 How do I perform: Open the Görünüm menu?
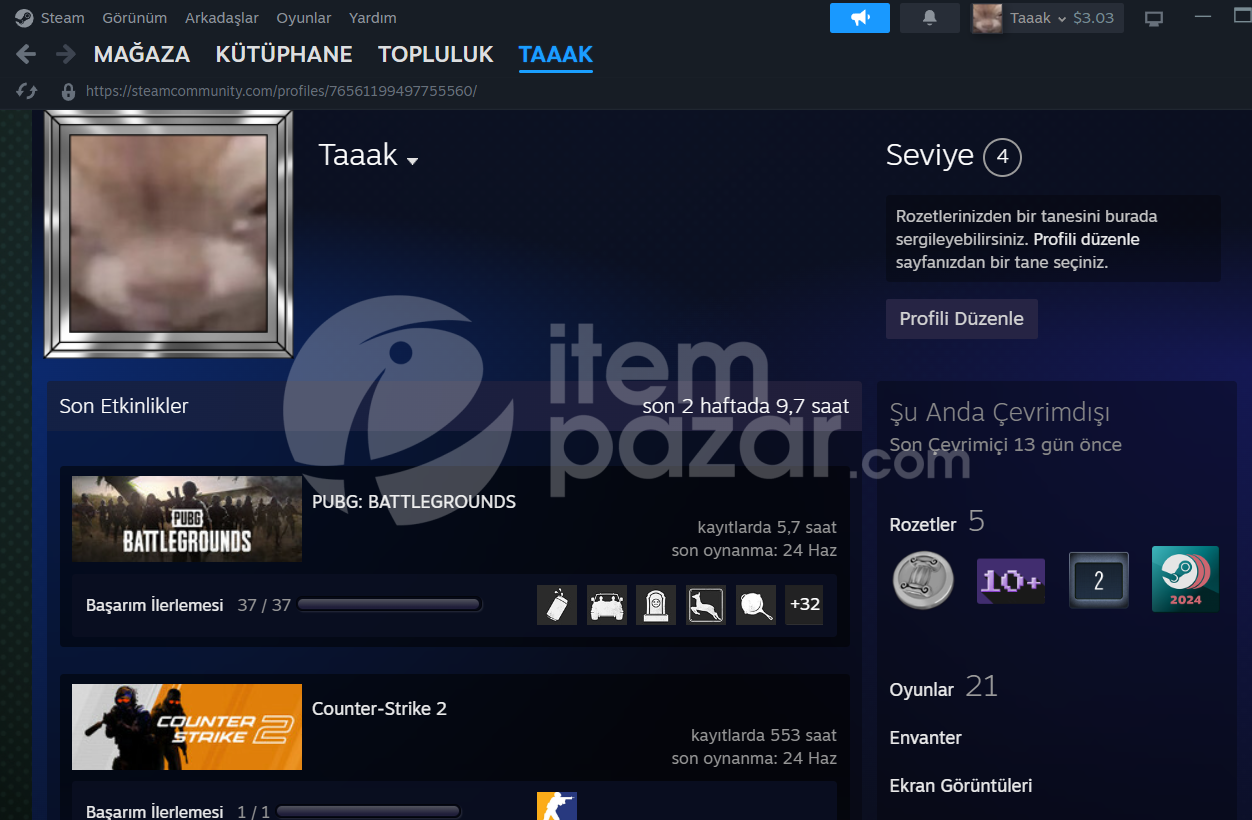[134, 18]
